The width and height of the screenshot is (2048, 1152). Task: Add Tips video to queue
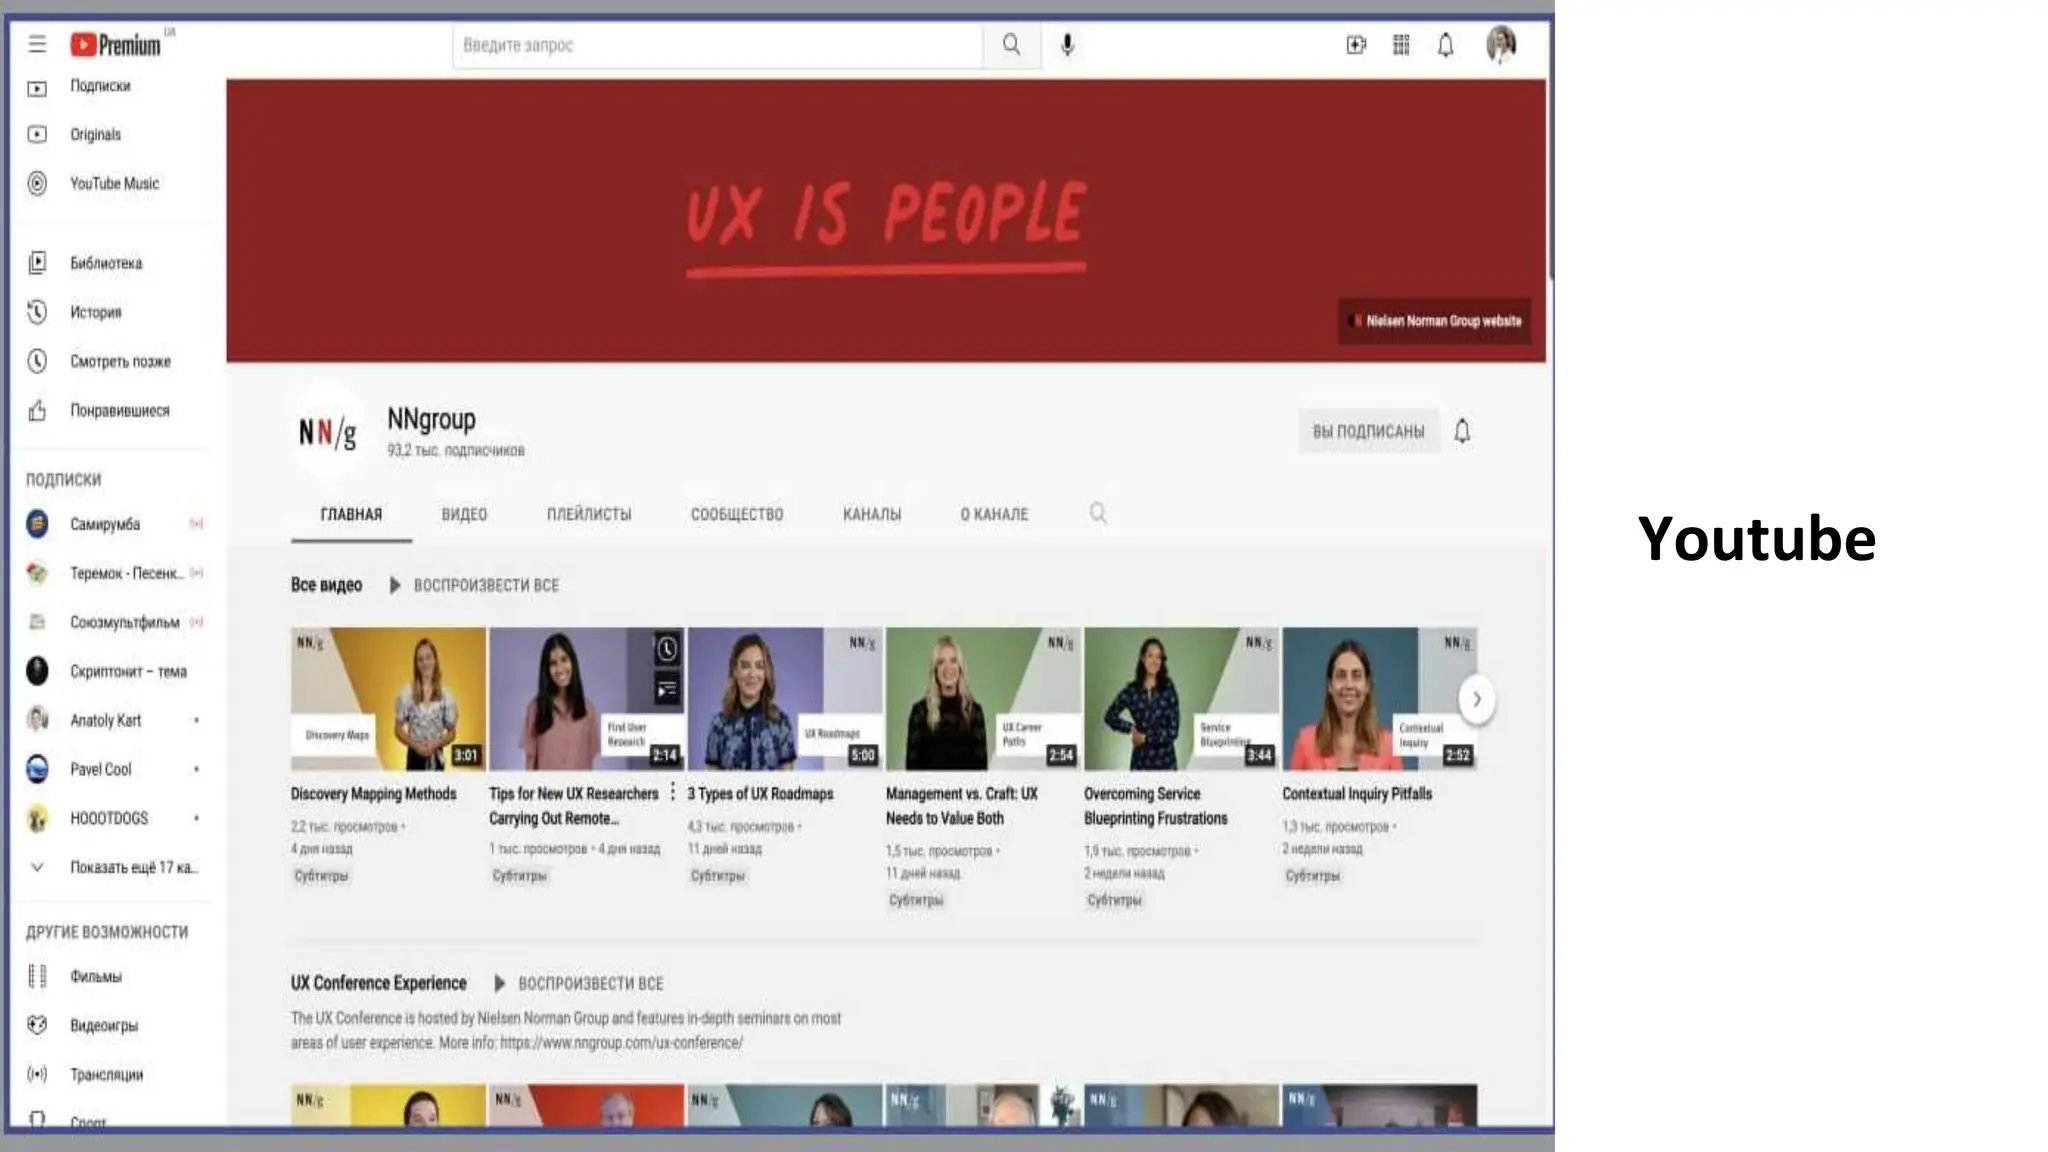pyautogui.click(x=667, y=689)
